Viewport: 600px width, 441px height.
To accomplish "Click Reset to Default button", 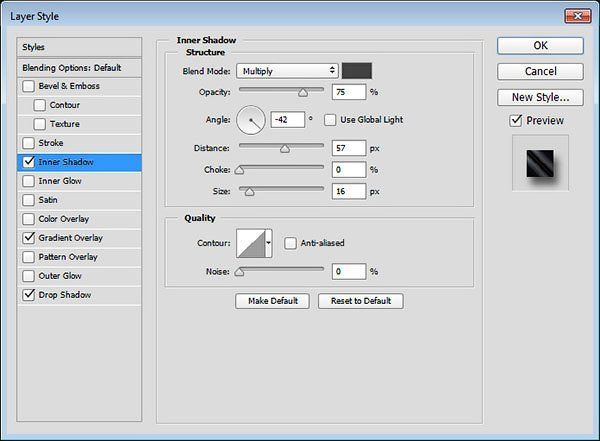I will (360, 301).
